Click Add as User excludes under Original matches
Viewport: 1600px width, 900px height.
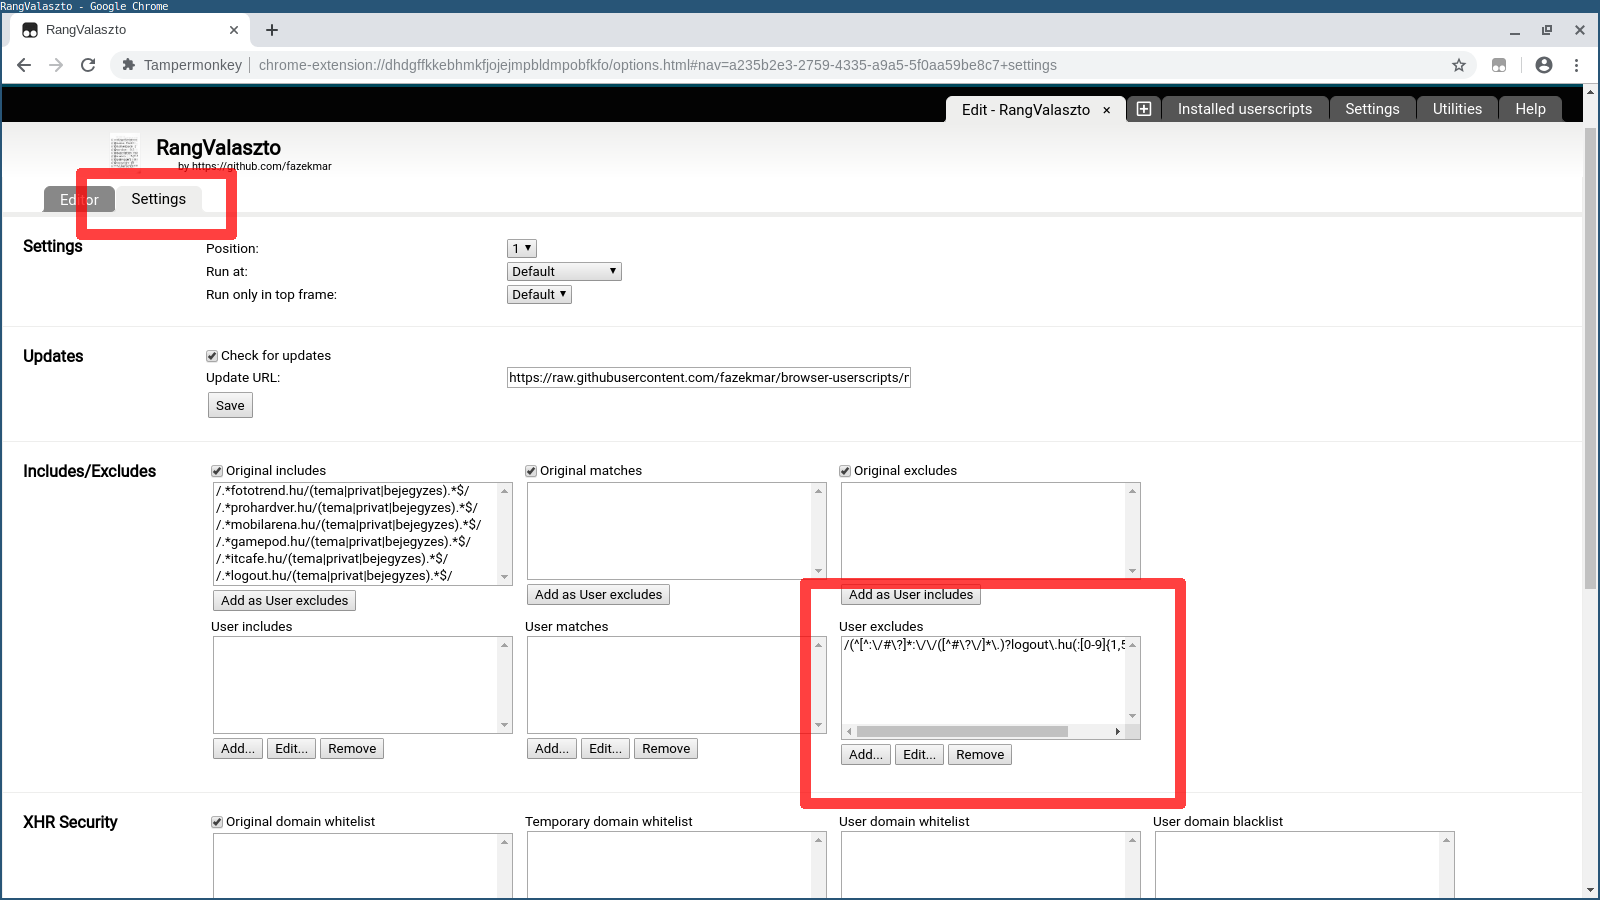(x=598, y=594)
